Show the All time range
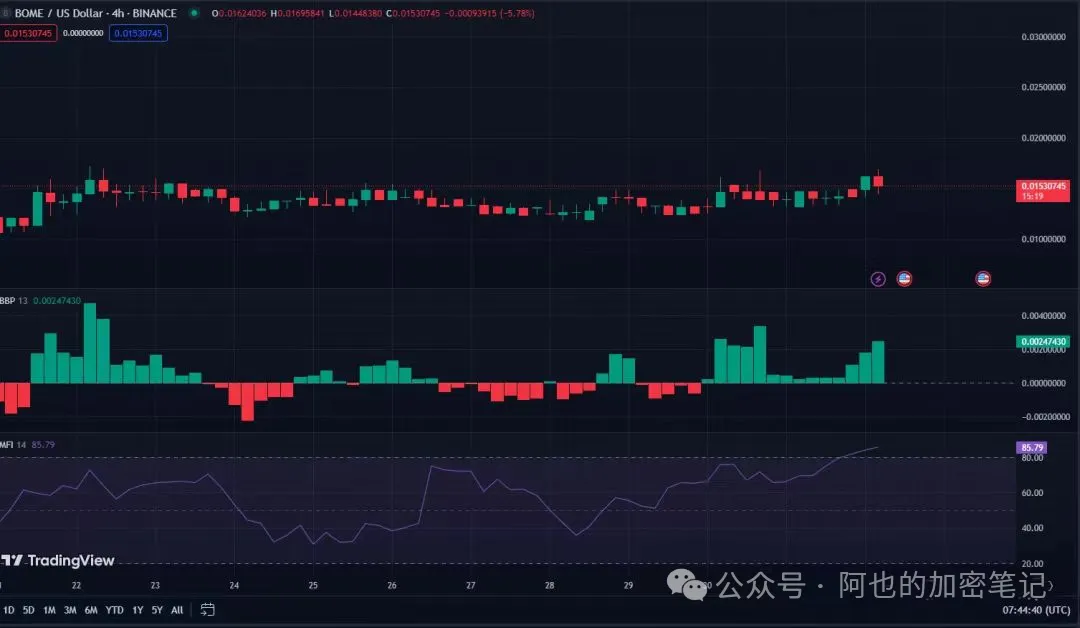Viewport: 1080px width, 628px height. [x=177, y=609]
